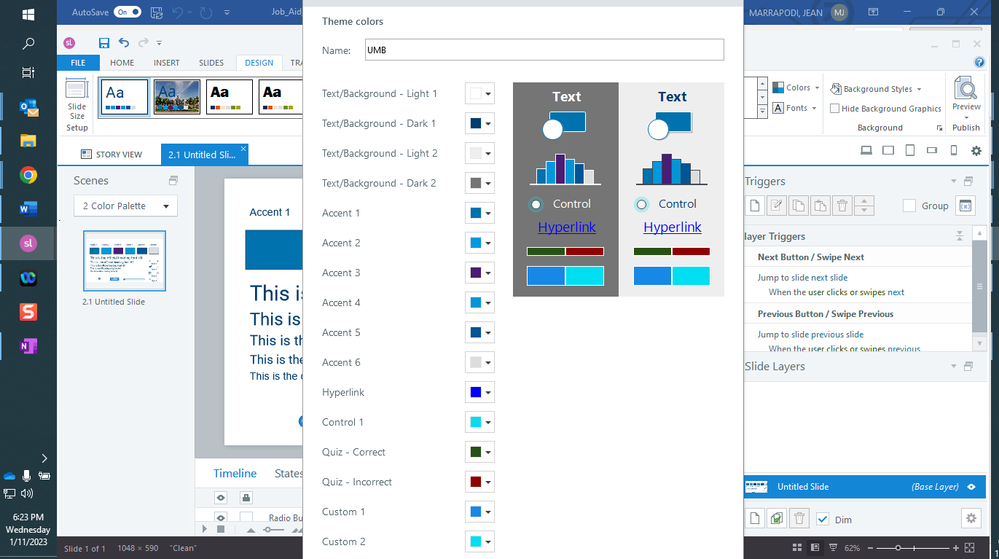Select 2.1 Untitled Slide thumbnail
The height and width of the screenshot is (559, 999).
[x=125, y=261]
